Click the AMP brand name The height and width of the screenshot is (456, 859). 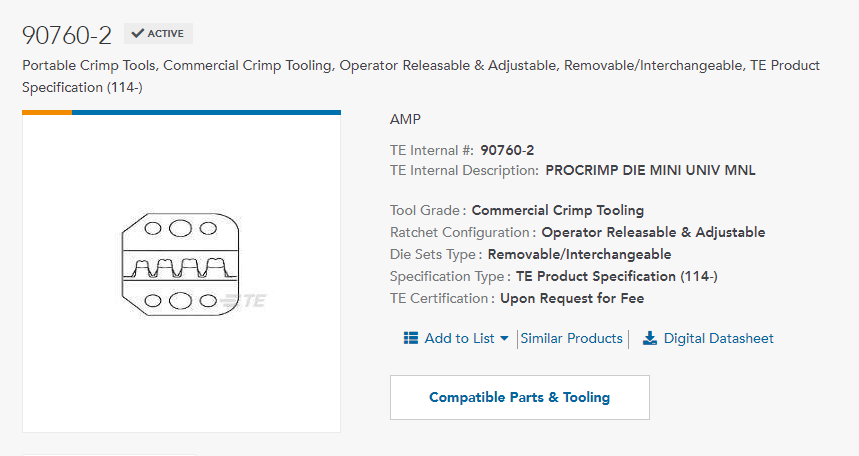(x=405, y=119)
